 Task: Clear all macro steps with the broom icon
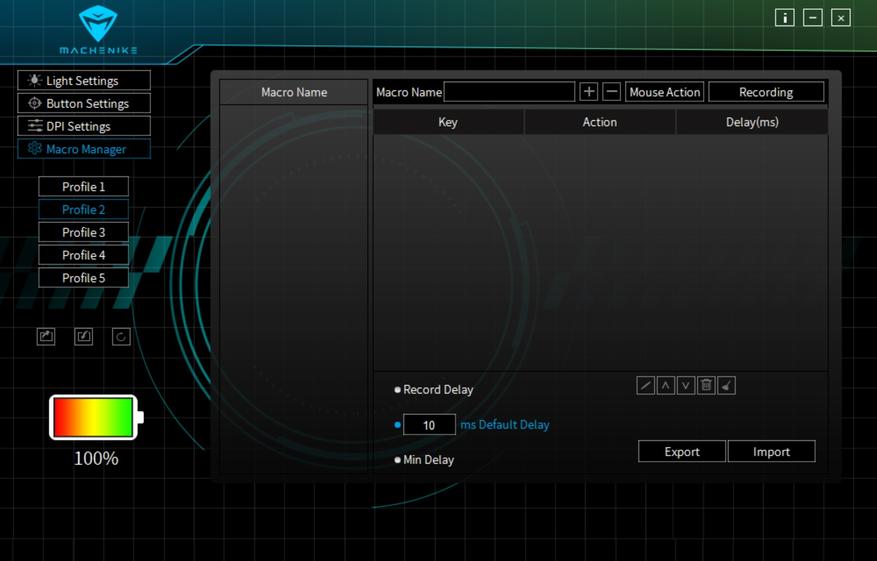coord(727,386)
